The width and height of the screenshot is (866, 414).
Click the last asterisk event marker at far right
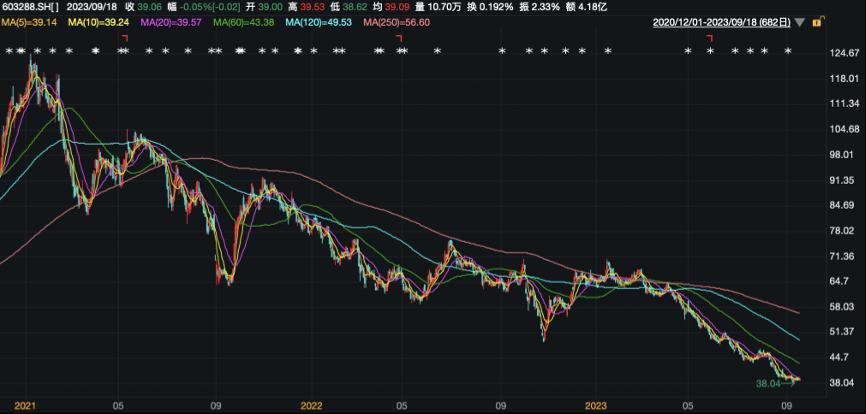tap(788, 51)
